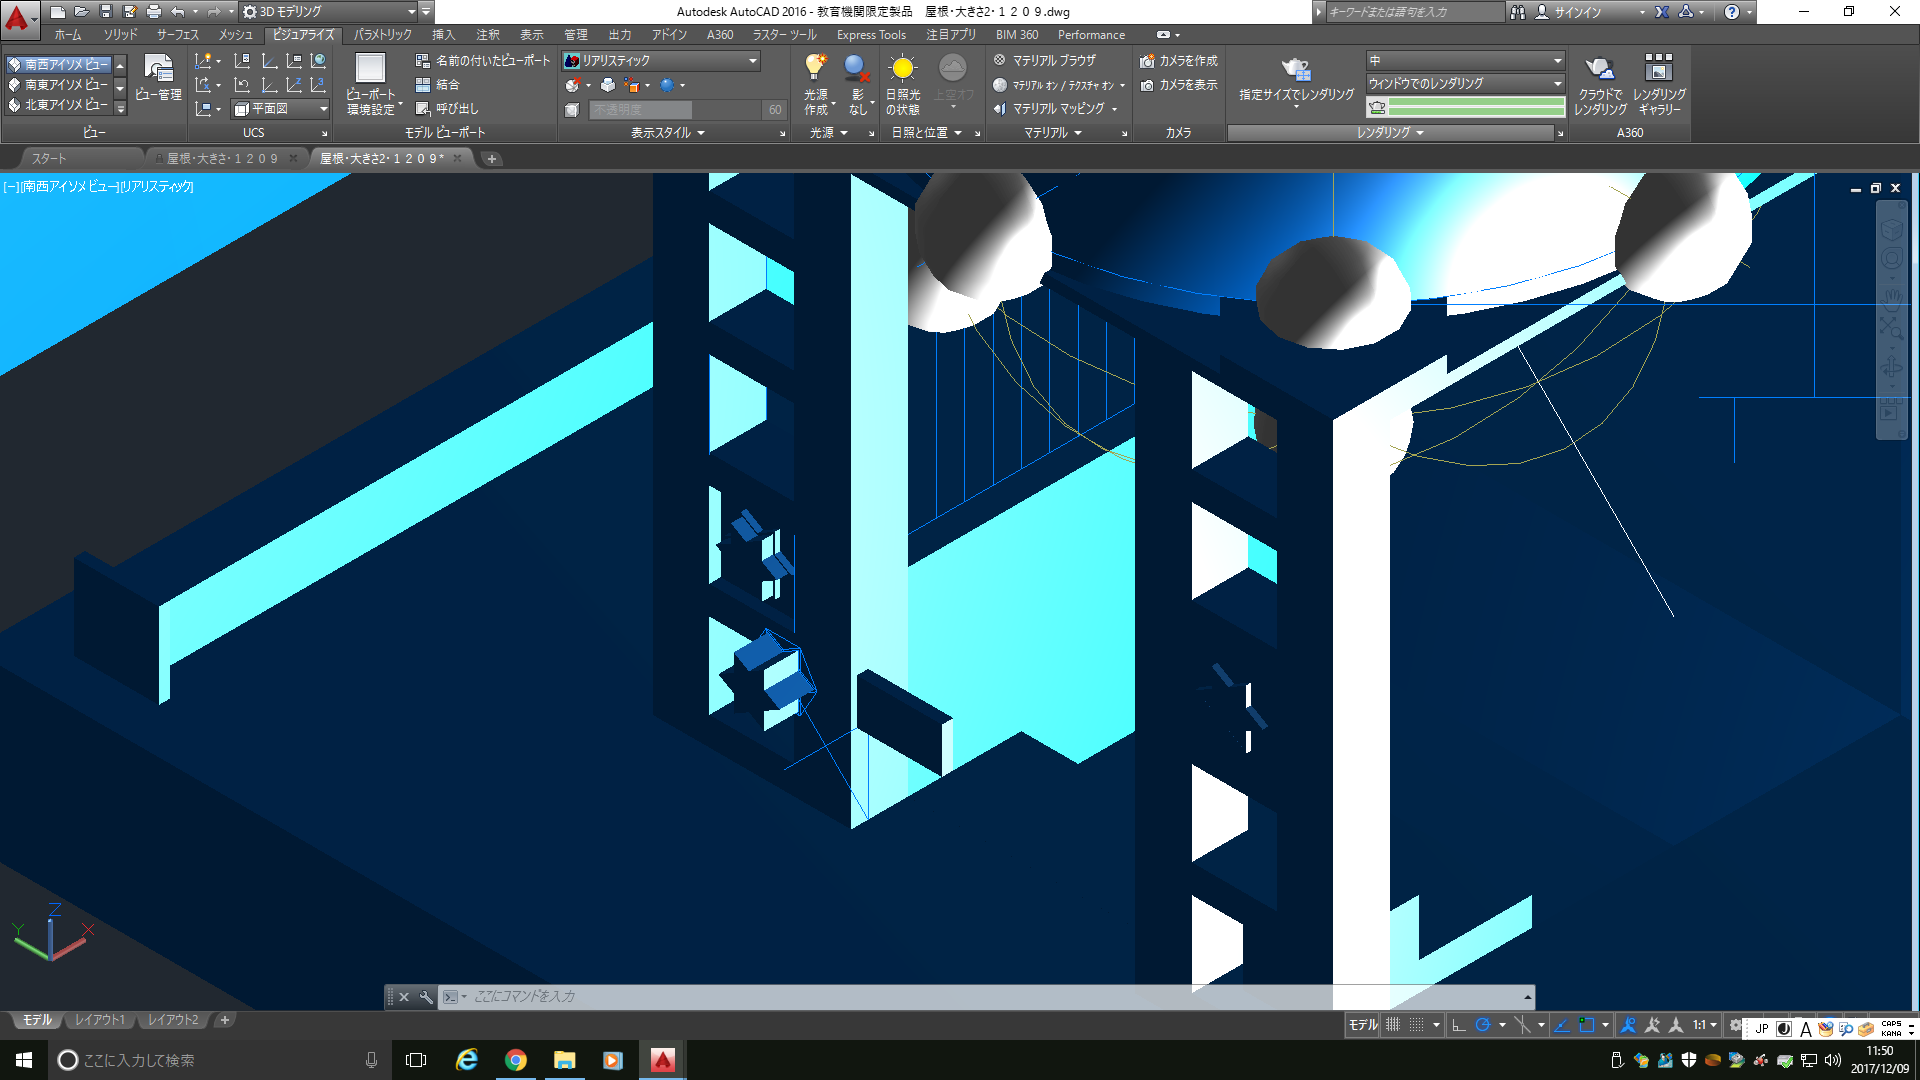This screenshot has width=1920, height=1080.
Task: Click the ビュー管理 view manager icon
Action: [158, 69]
